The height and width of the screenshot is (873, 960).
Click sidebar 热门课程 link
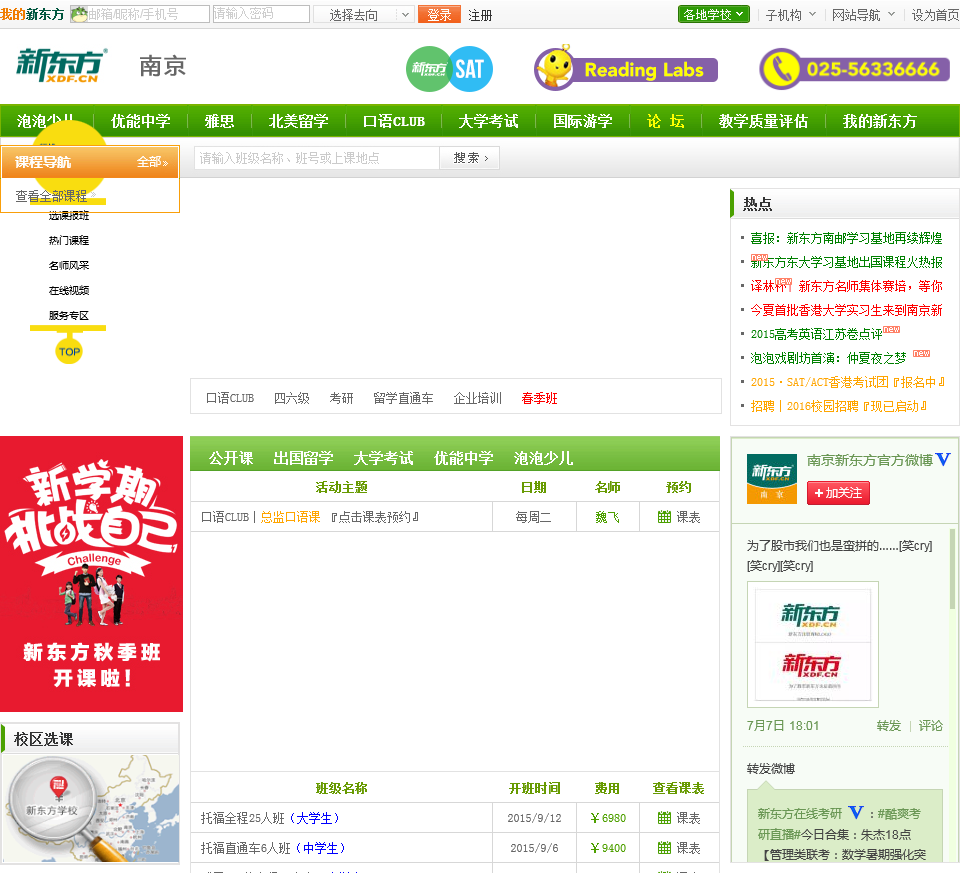click(x=69, y=240)
